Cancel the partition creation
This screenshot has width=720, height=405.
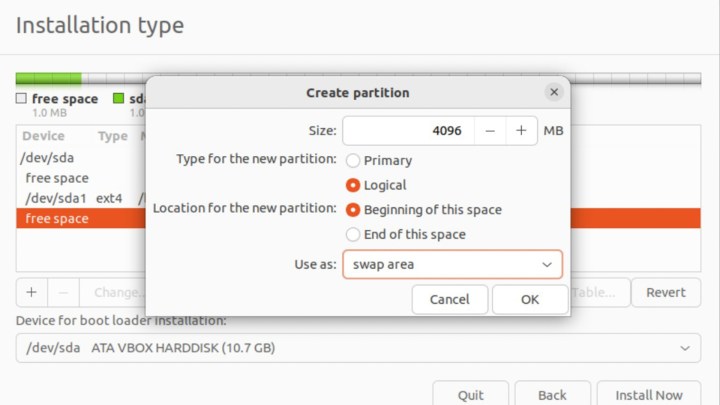tap(449, 299)
